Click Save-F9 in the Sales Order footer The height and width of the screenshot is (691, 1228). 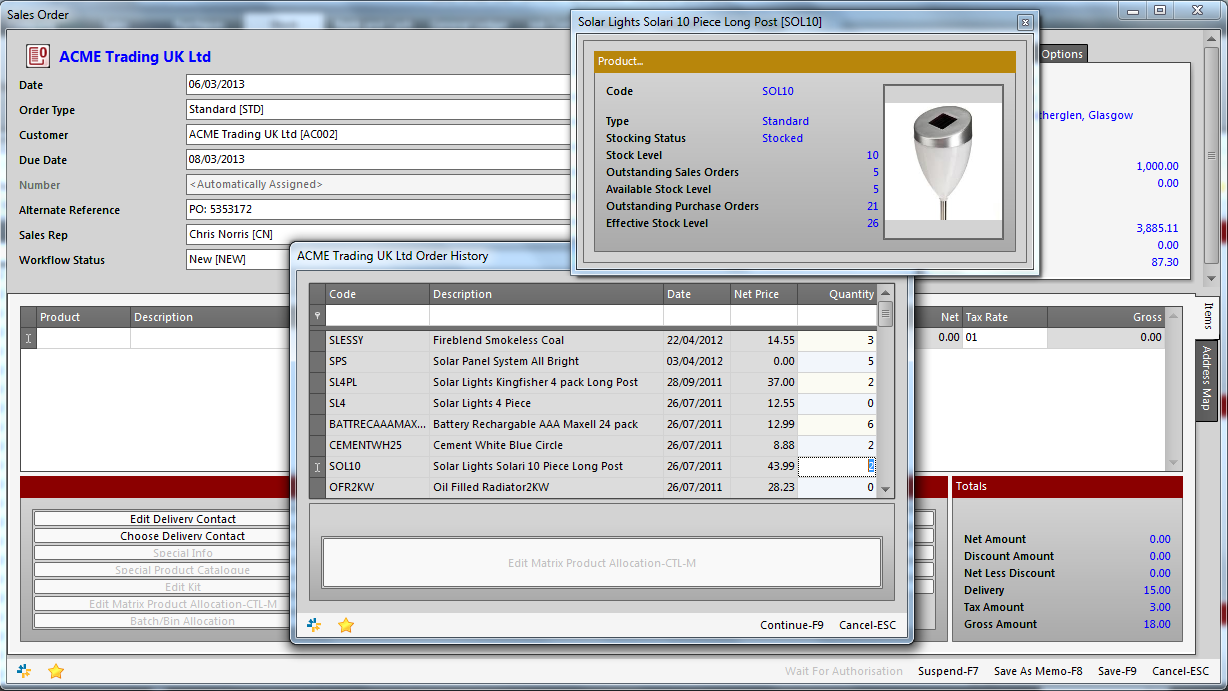tap(1117, 671)
